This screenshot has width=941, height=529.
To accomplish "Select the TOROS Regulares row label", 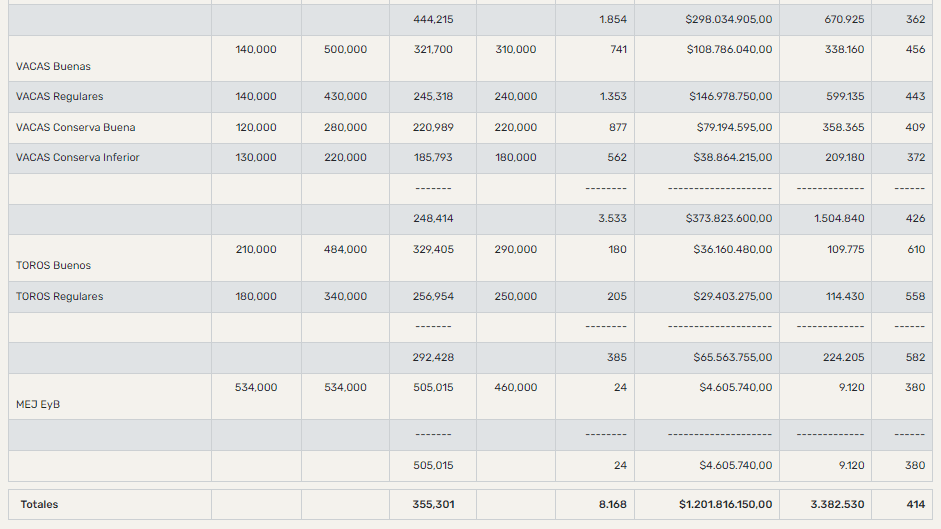I will click(59, 297).
